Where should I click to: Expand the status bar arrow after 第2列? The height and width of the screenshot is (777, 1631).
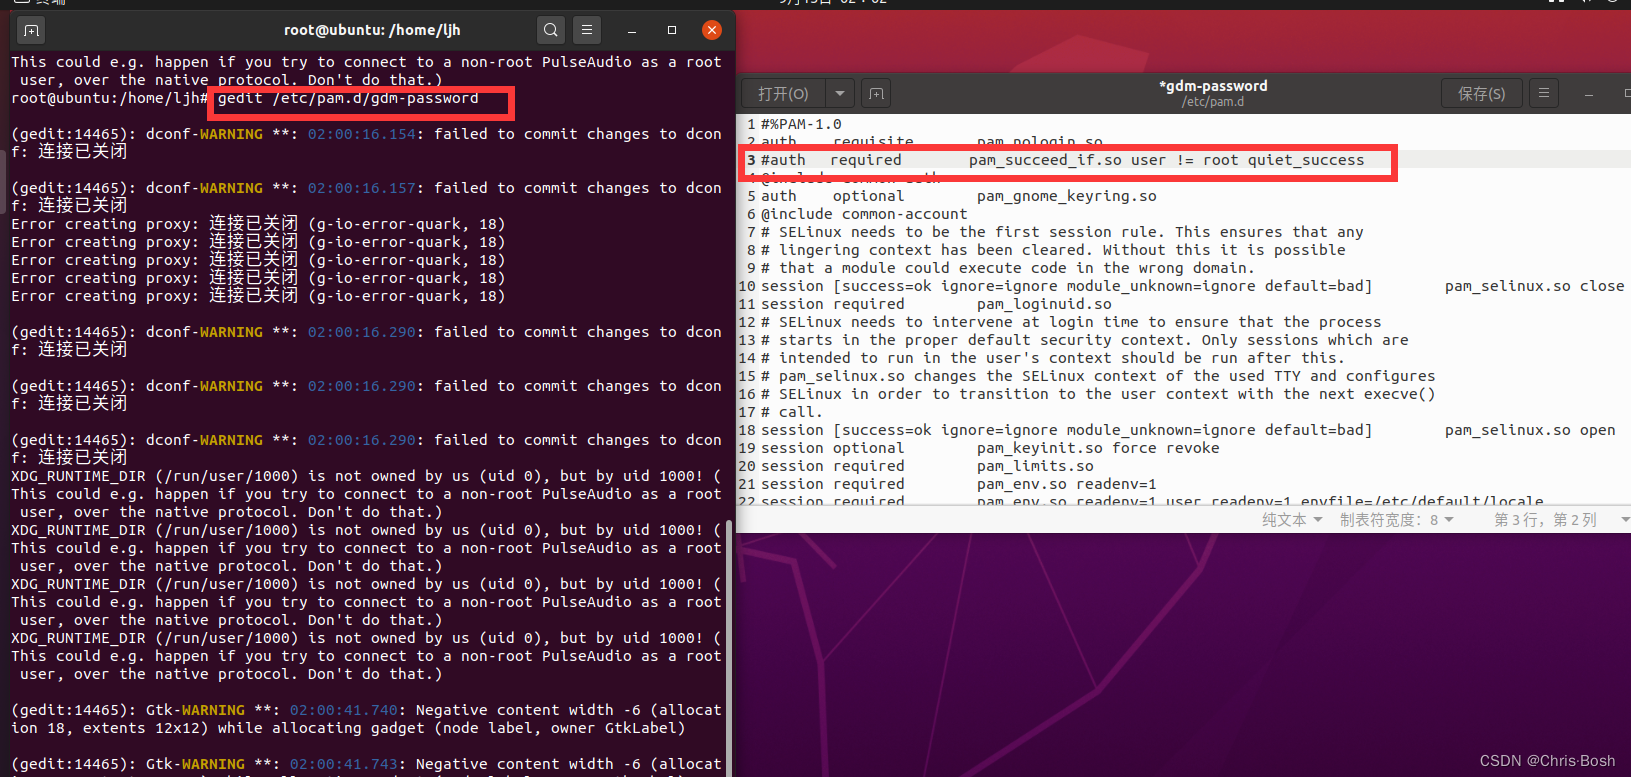(1625, 520)
